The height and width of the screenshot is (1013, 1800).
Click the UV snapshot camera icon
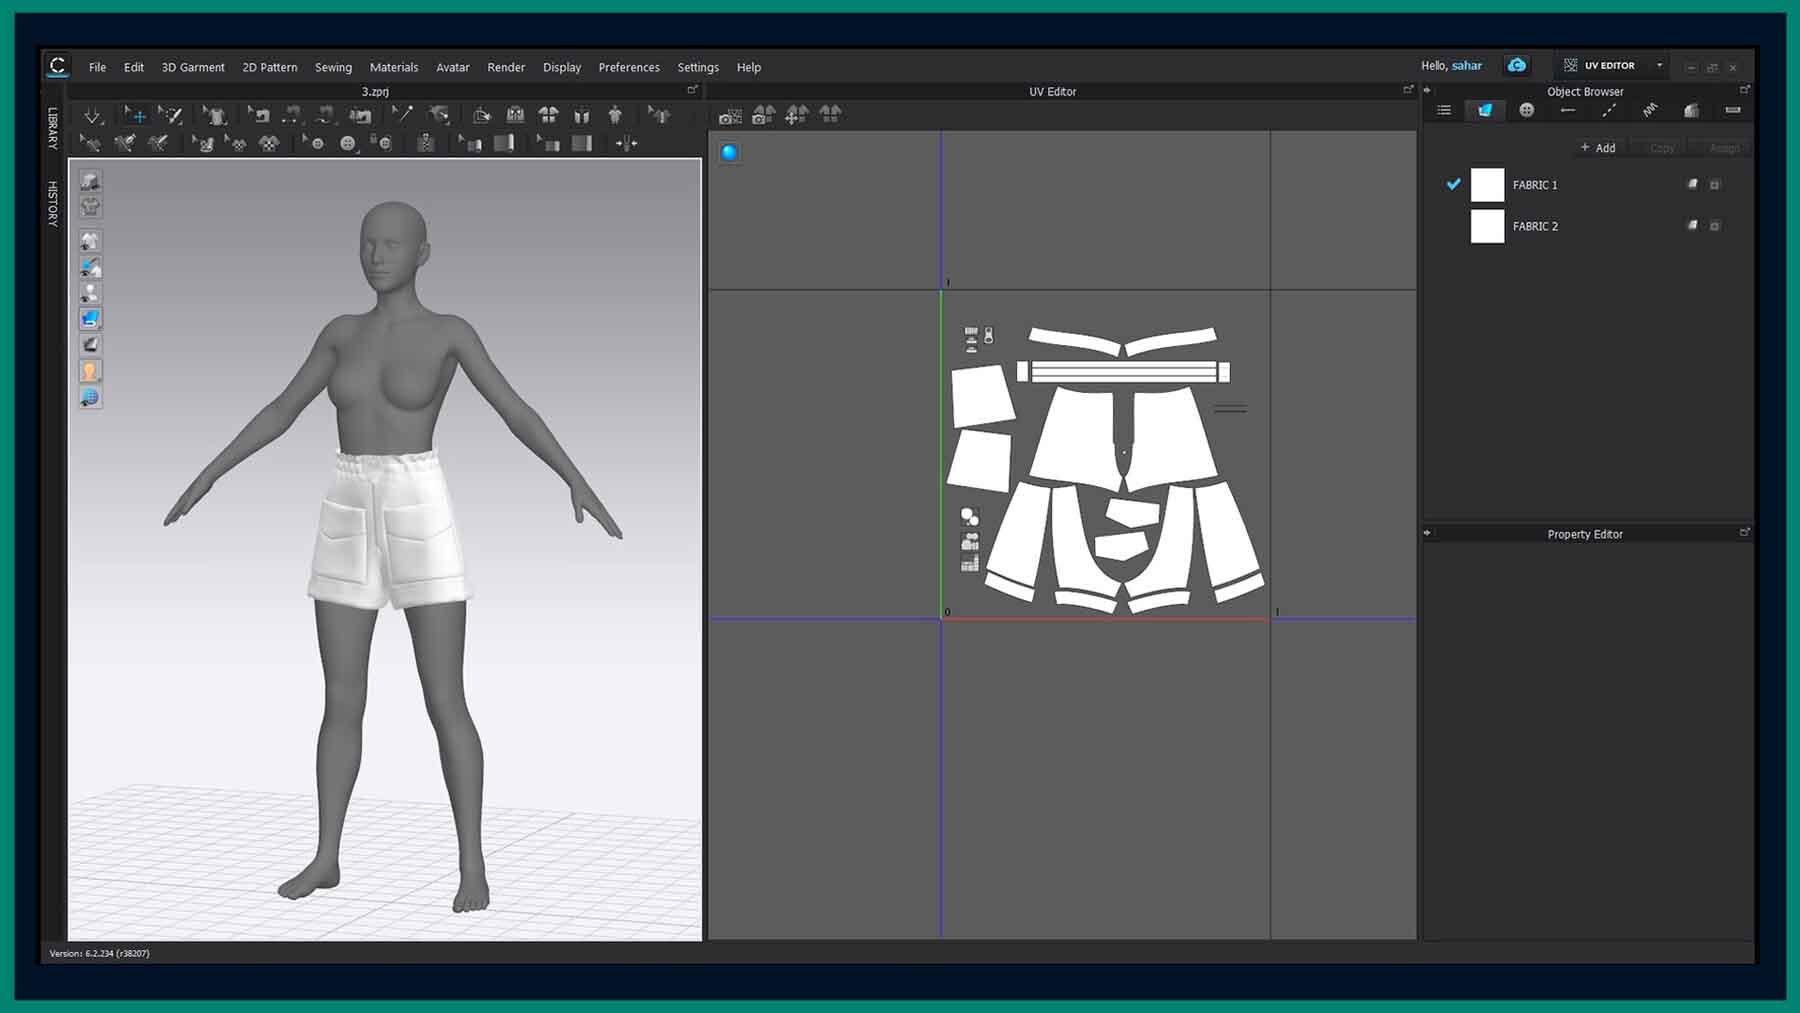[x=730, y=116]
